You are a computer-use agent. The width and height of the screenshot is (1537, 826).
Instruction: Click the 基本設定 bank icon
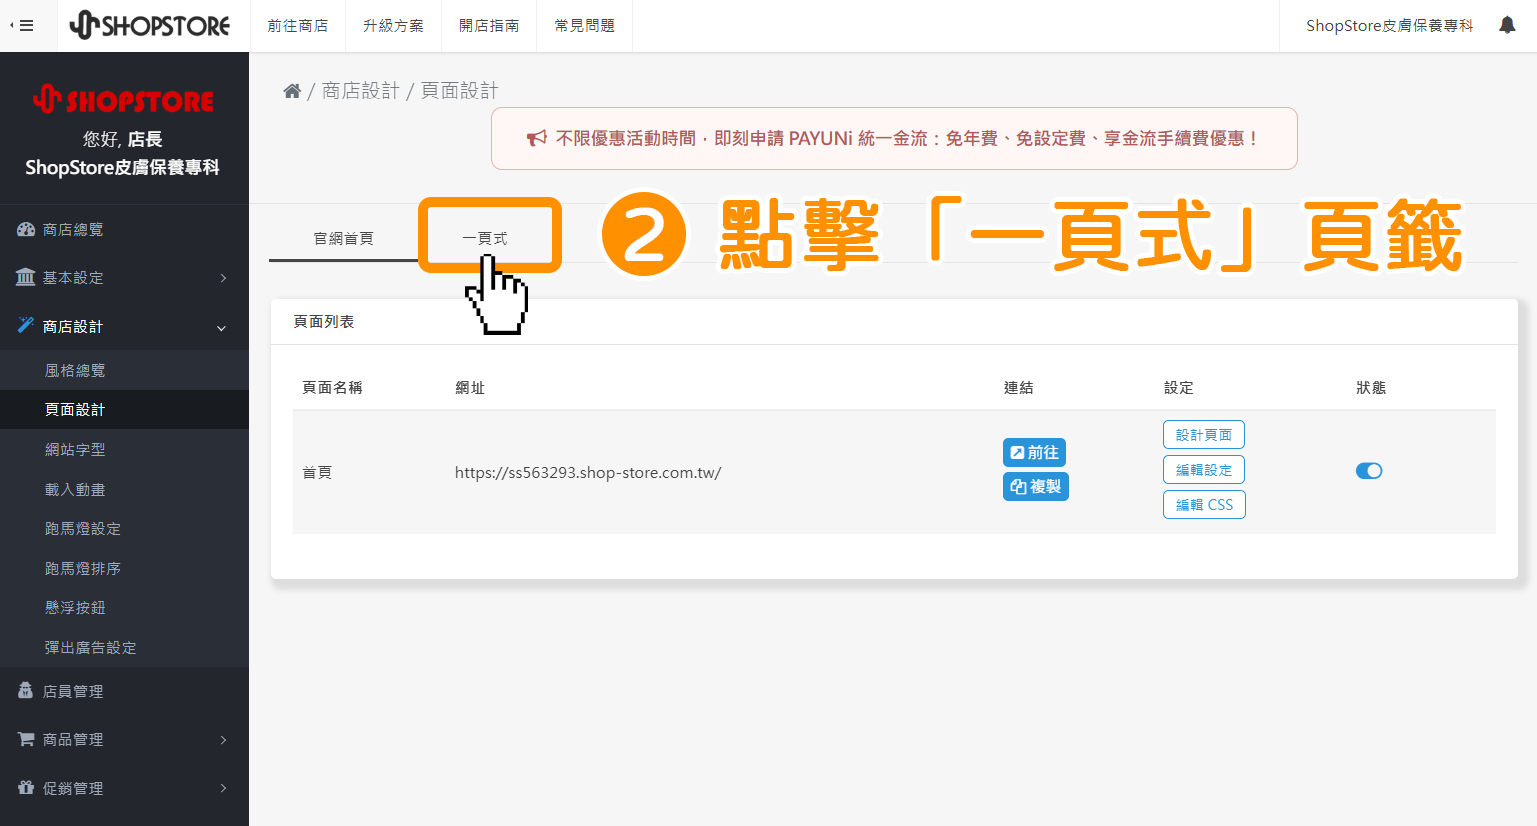click(x=26, y=277)
